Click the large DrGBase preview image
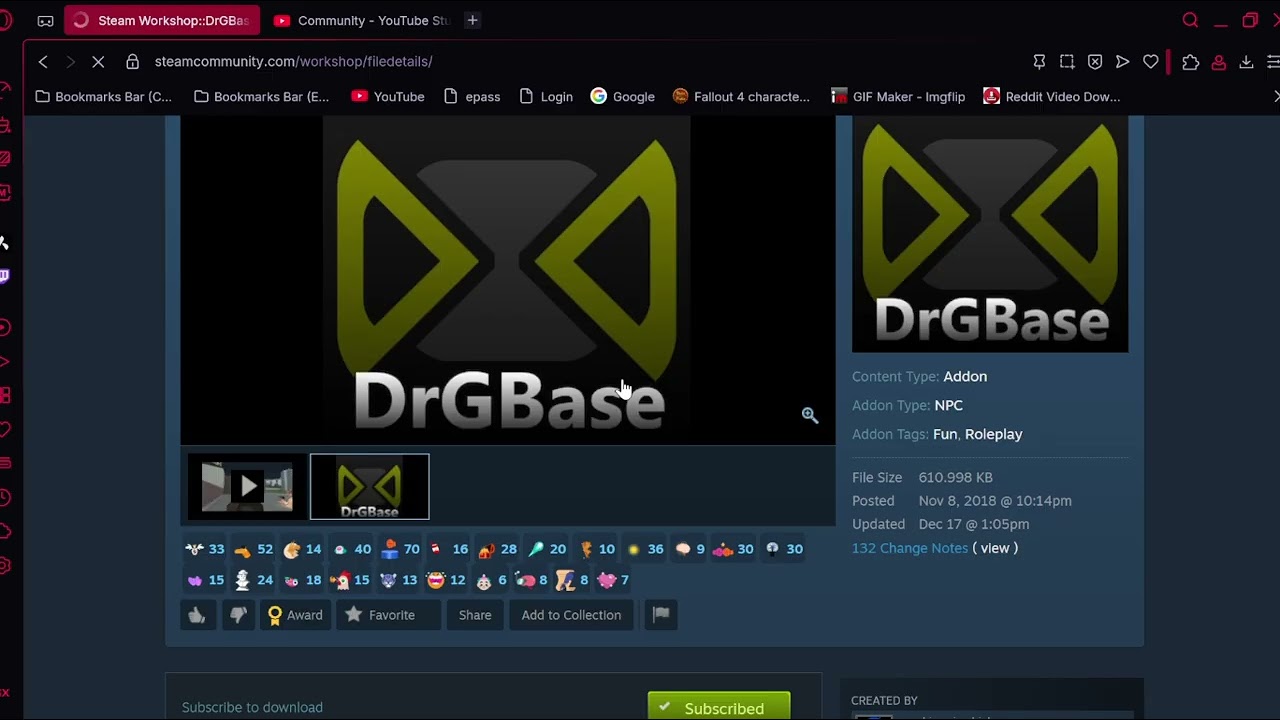 (507, 280)
